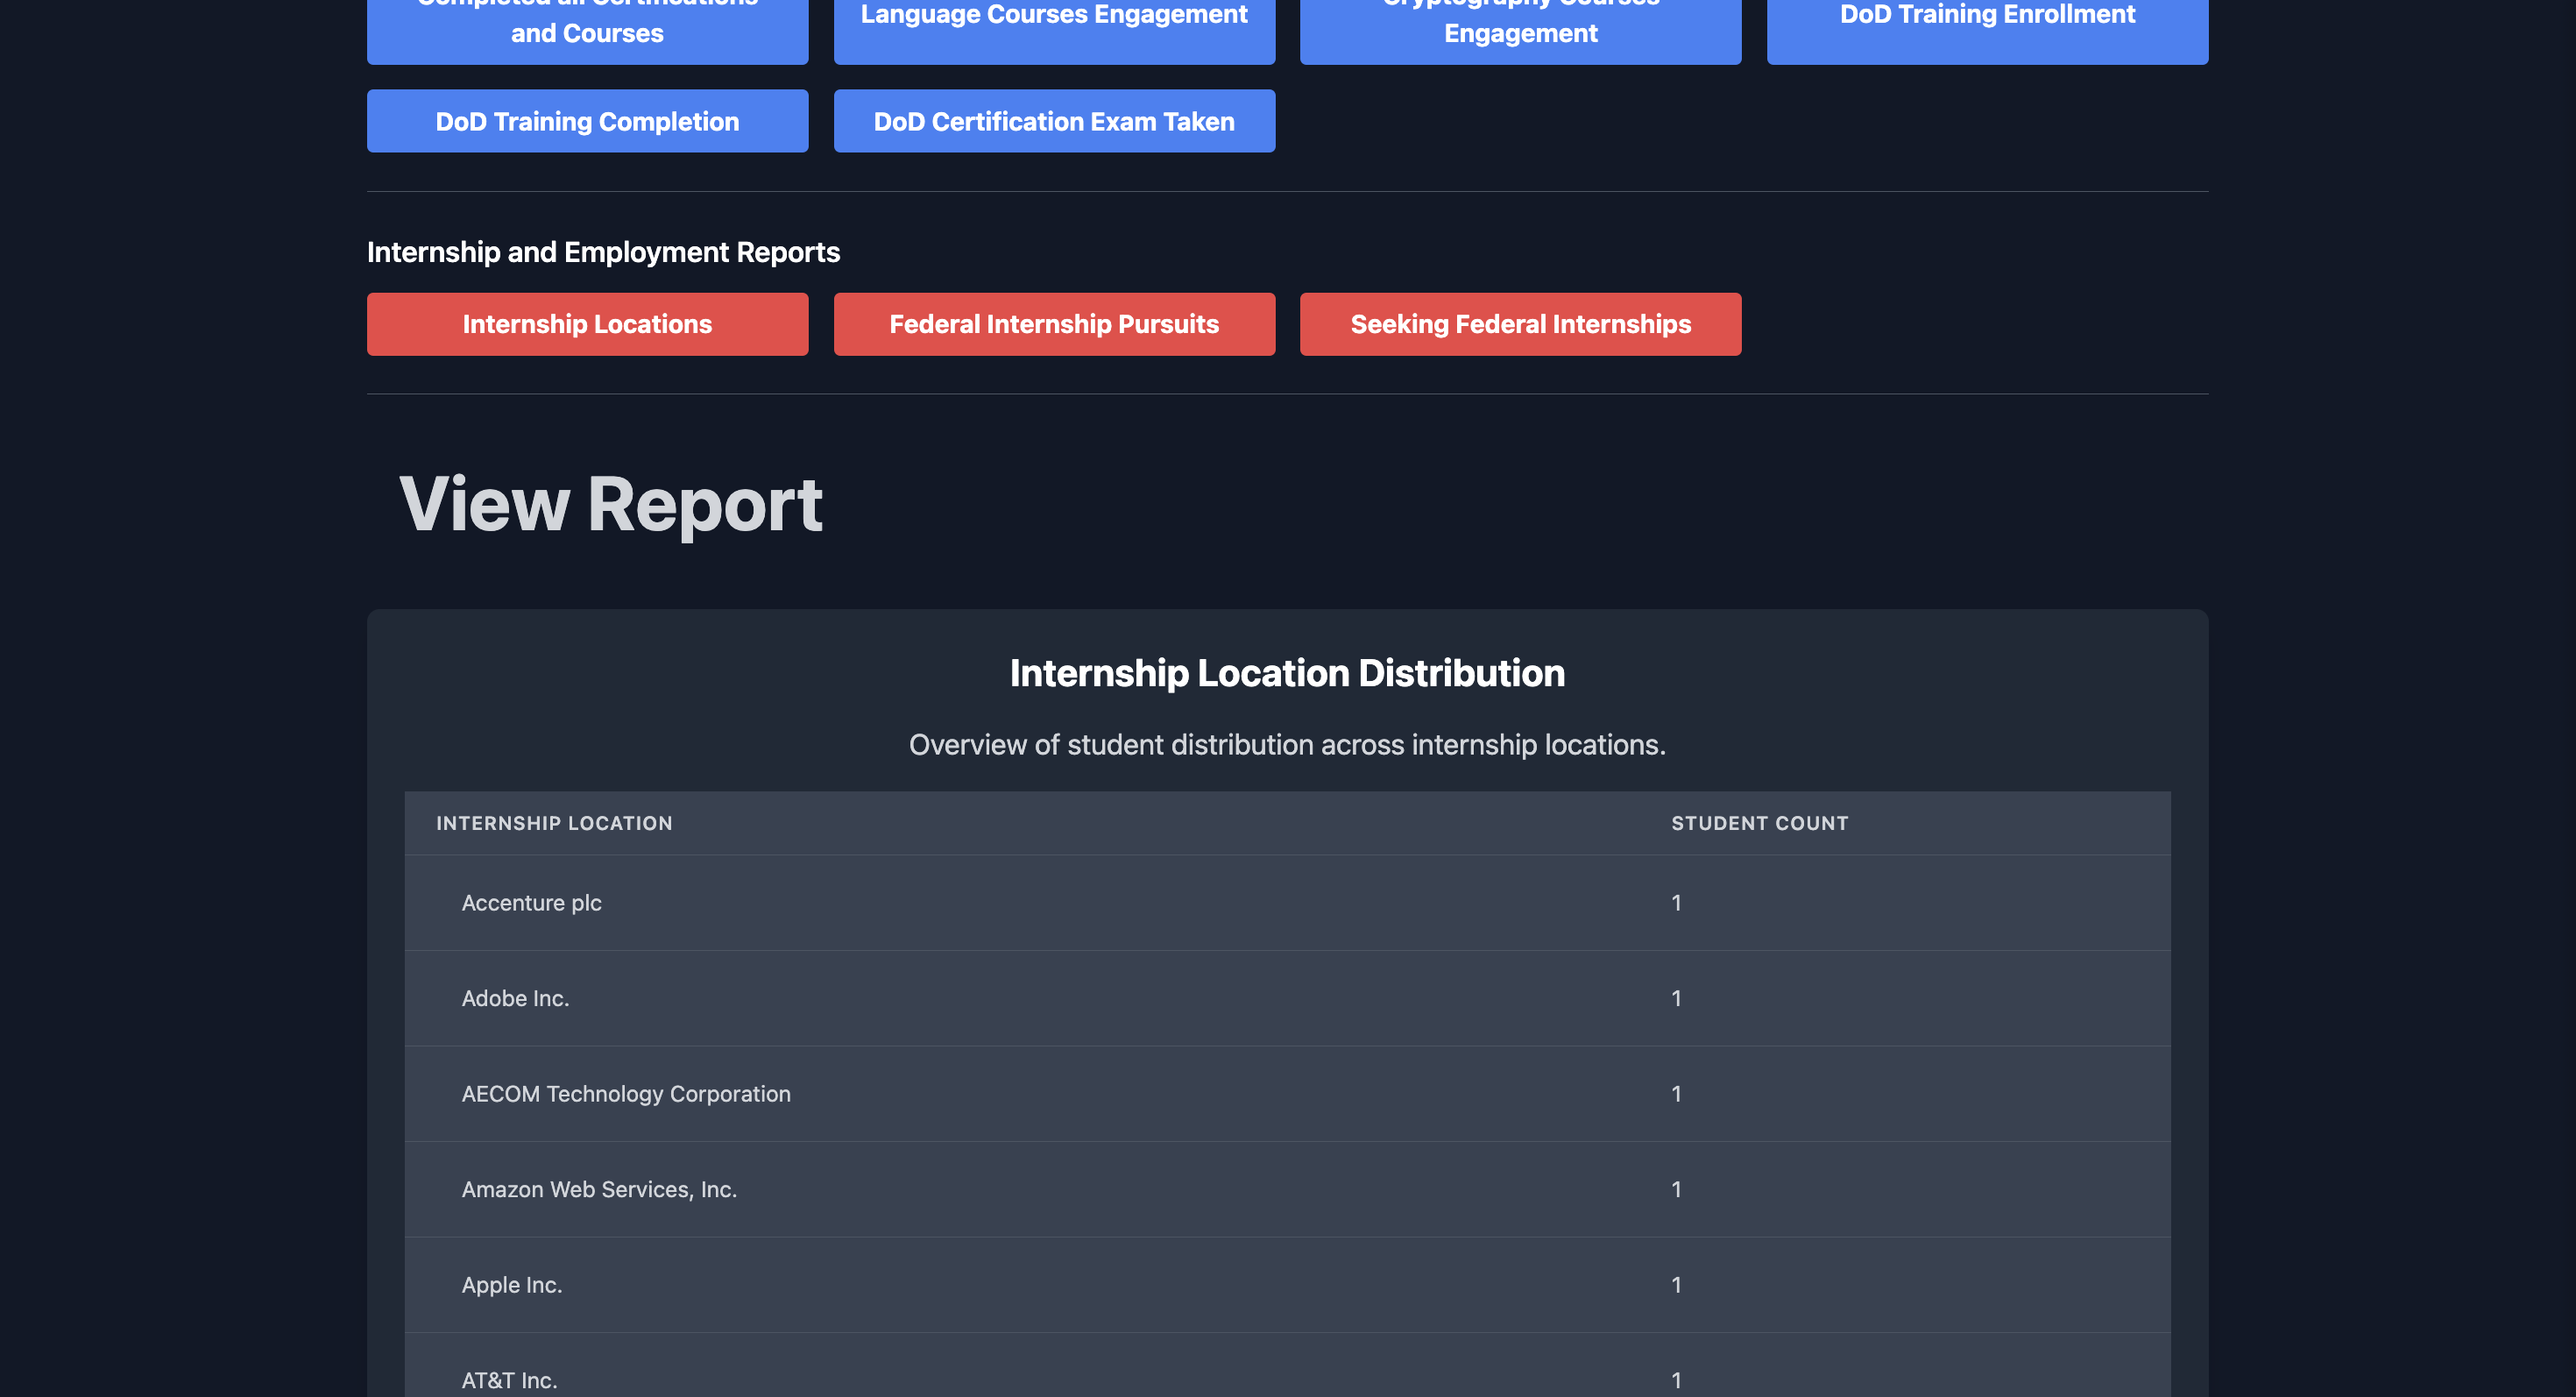The width and height of the screenshot is (2576, 1397).
Task: Click the Student Count column header
Action: [1759, 823]
